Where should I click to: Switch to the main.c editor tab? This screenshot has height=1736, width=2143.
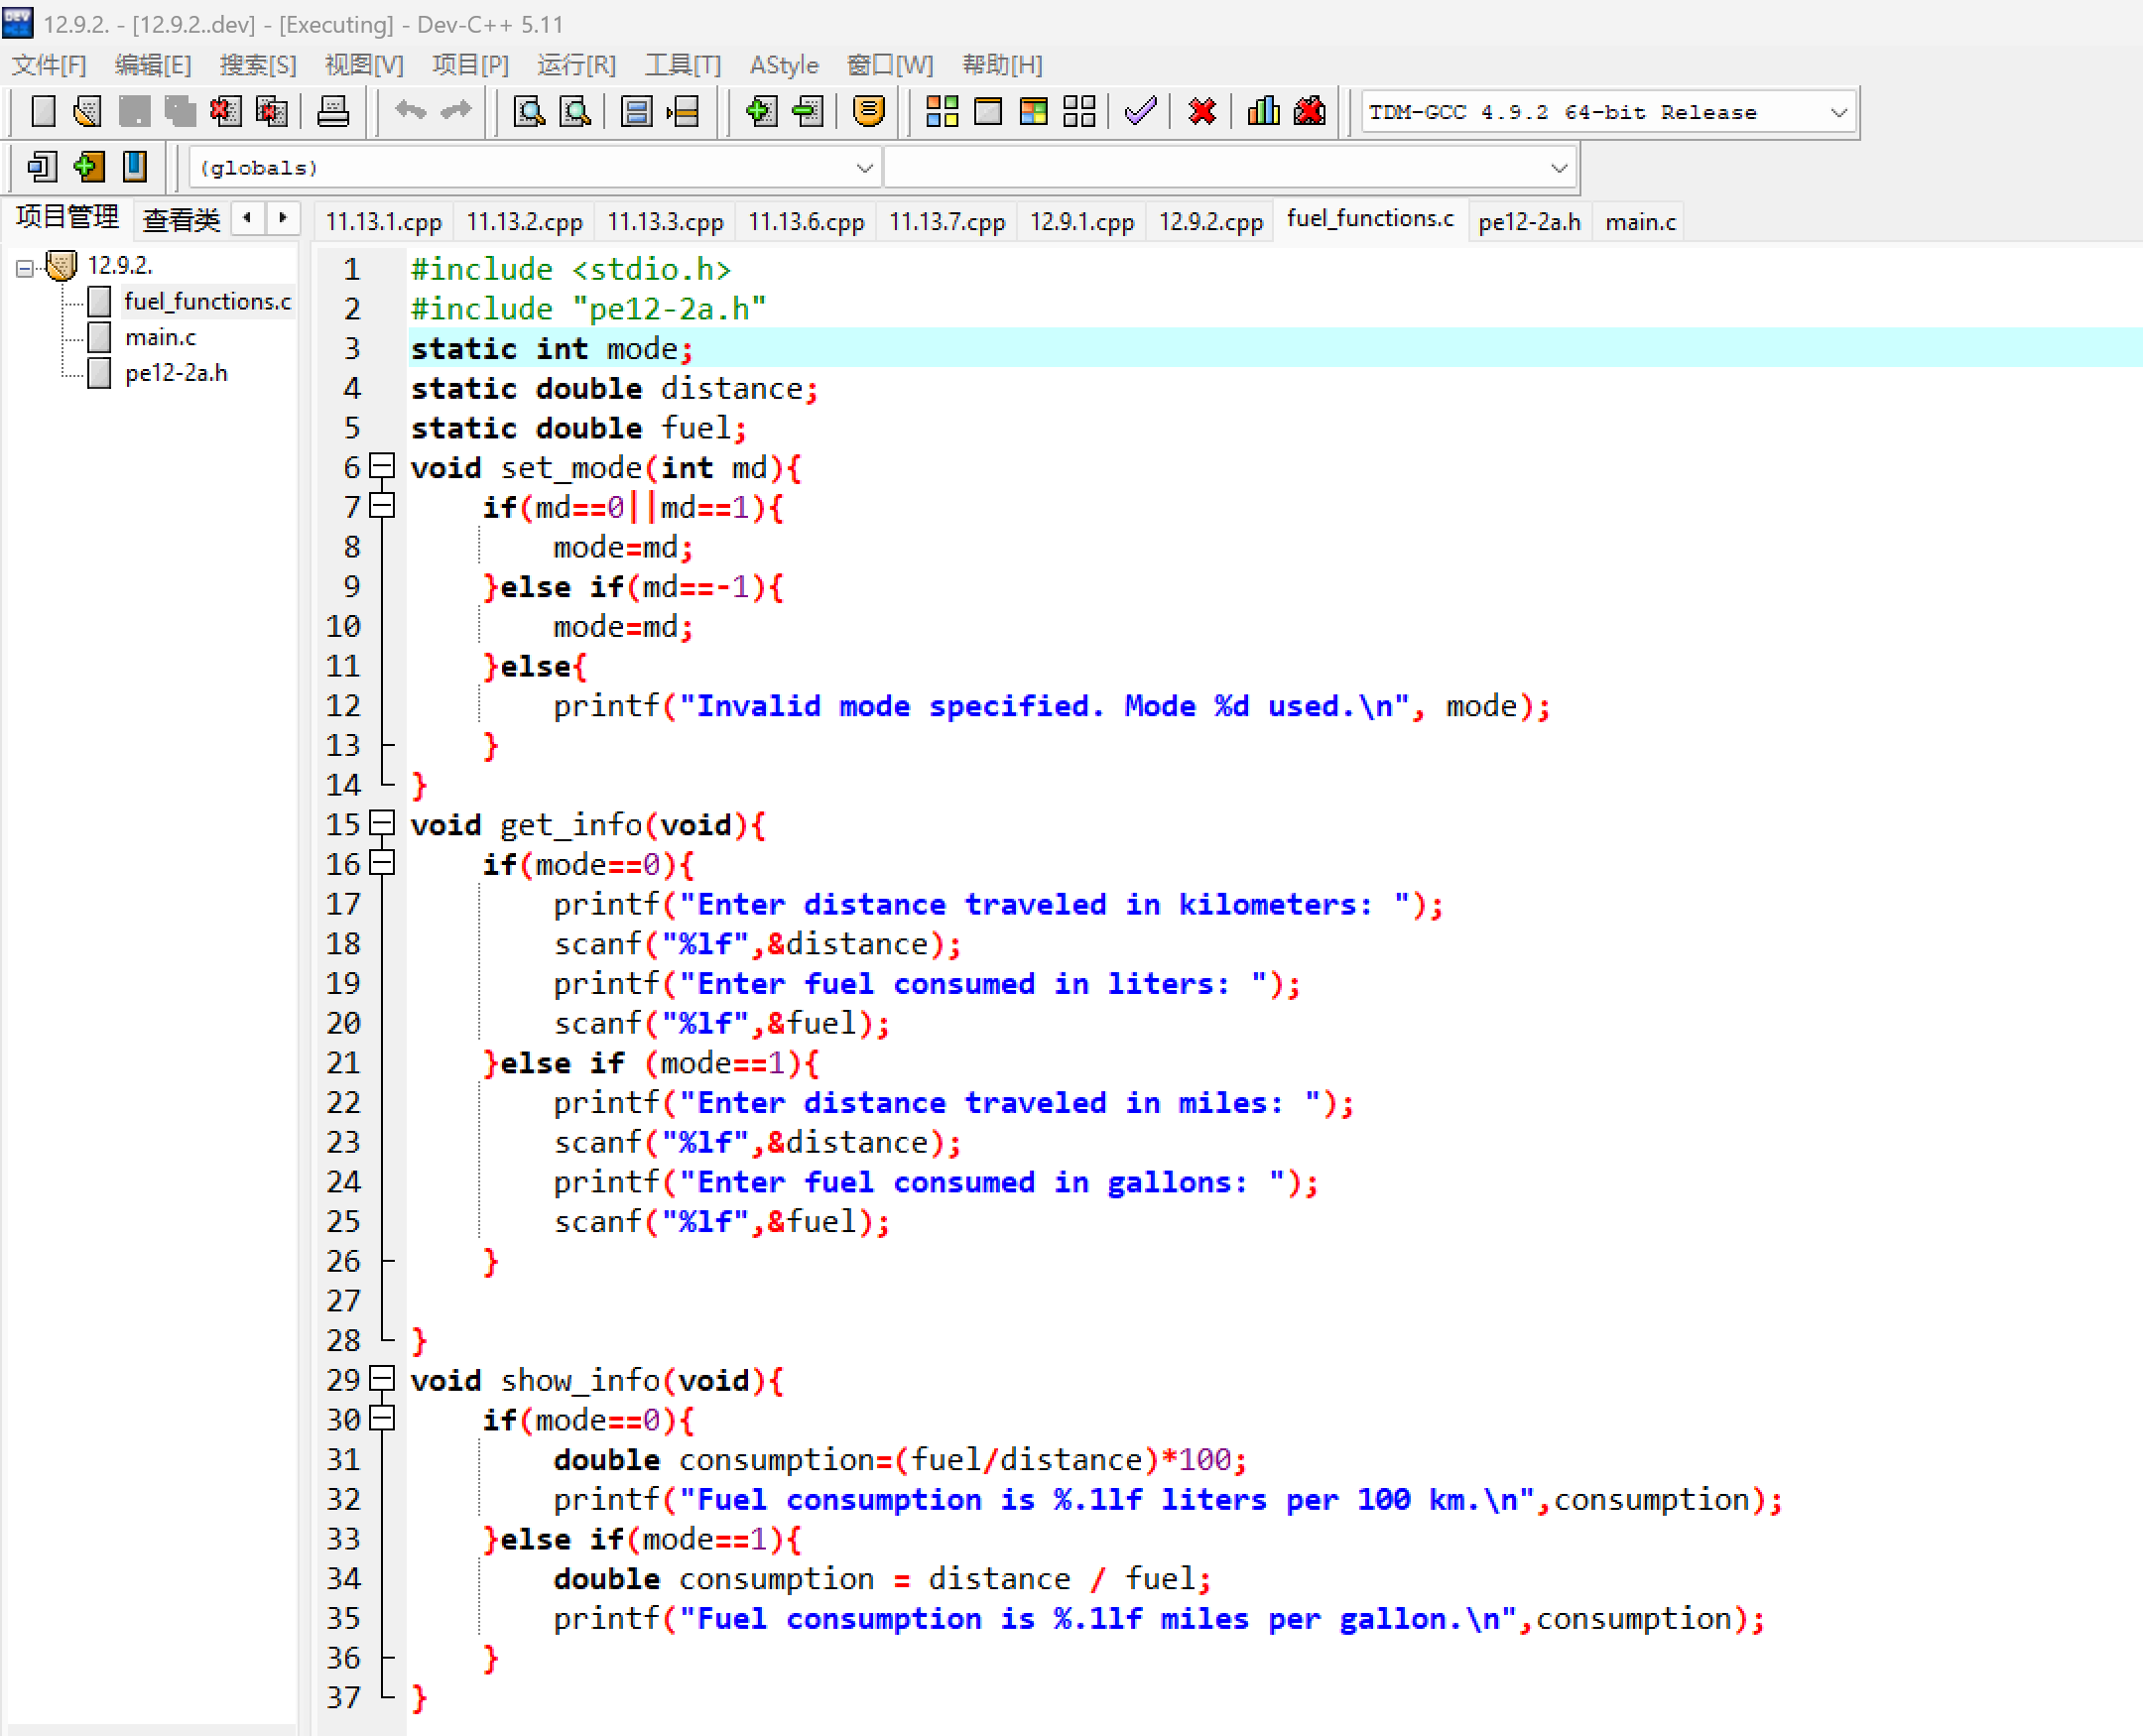point(1640,221)
